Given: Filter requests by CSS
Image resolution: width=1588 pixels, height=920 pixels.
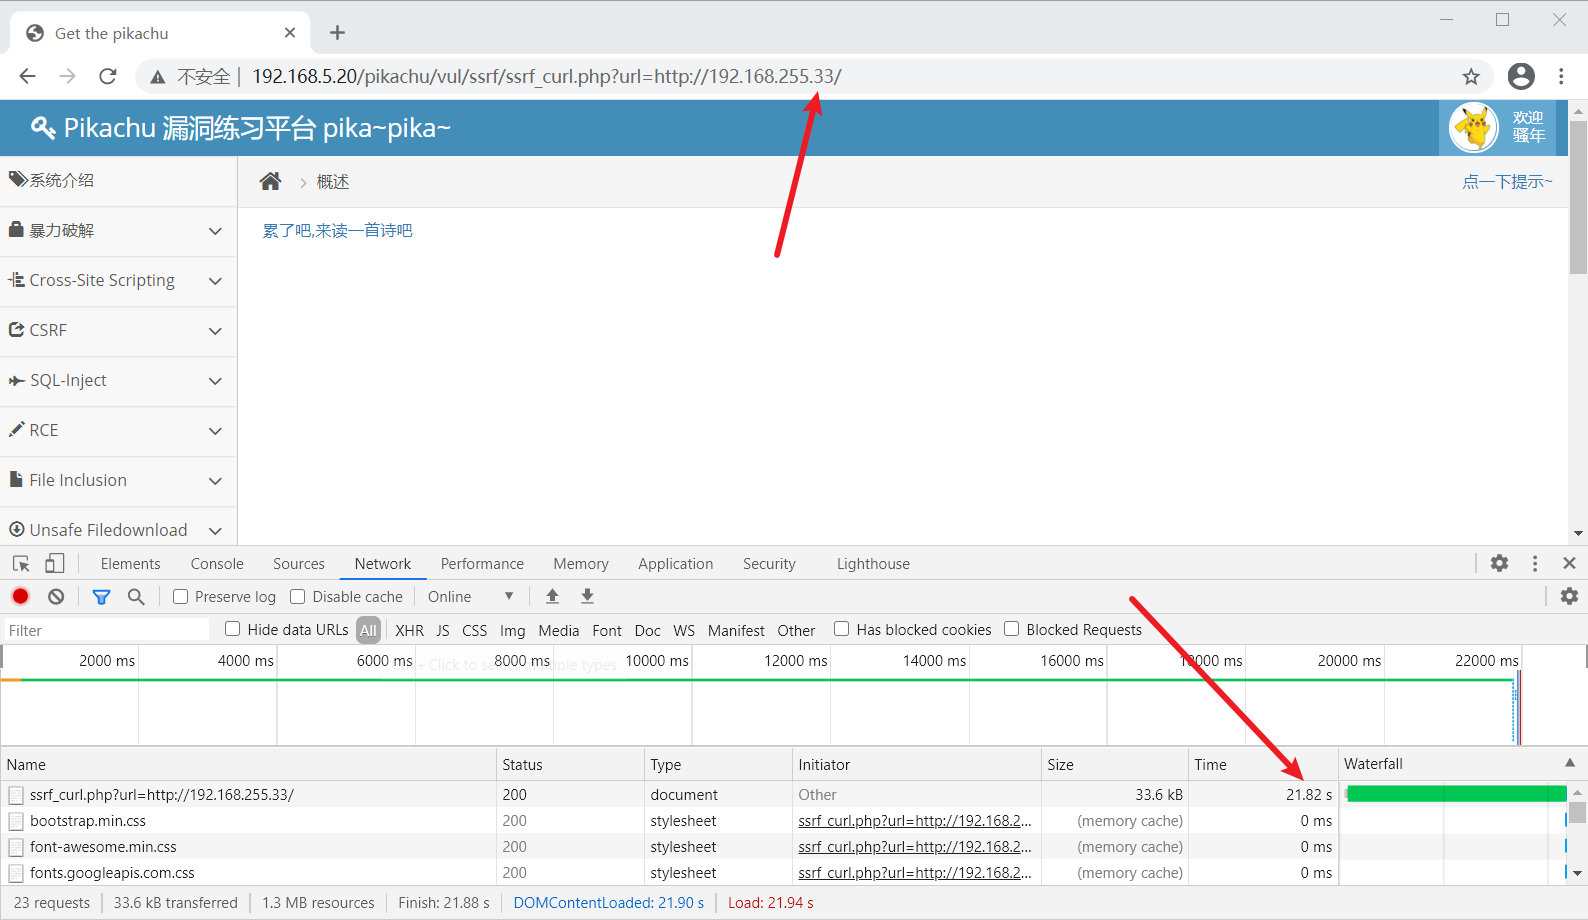Looking at the screenshot, I should pos(475,630).
